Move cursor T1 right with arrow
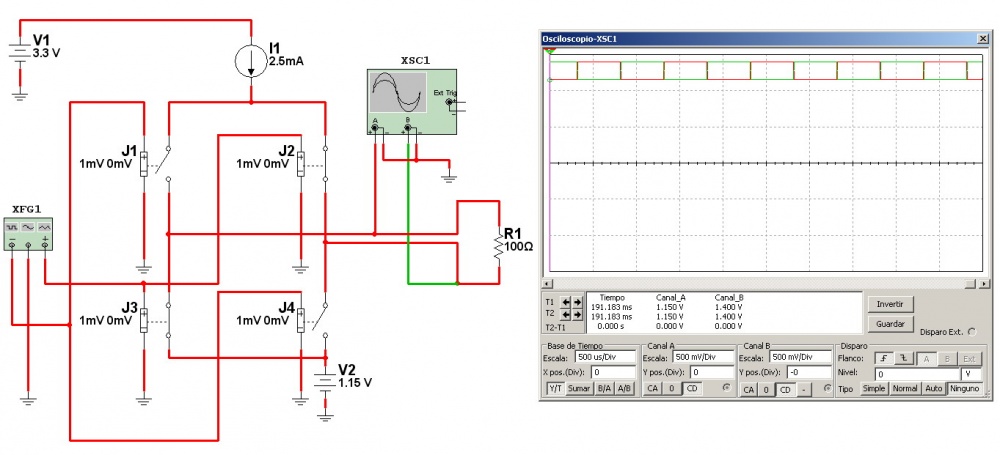The height and width of the screenshot is (455, 1000). point(577,302)
